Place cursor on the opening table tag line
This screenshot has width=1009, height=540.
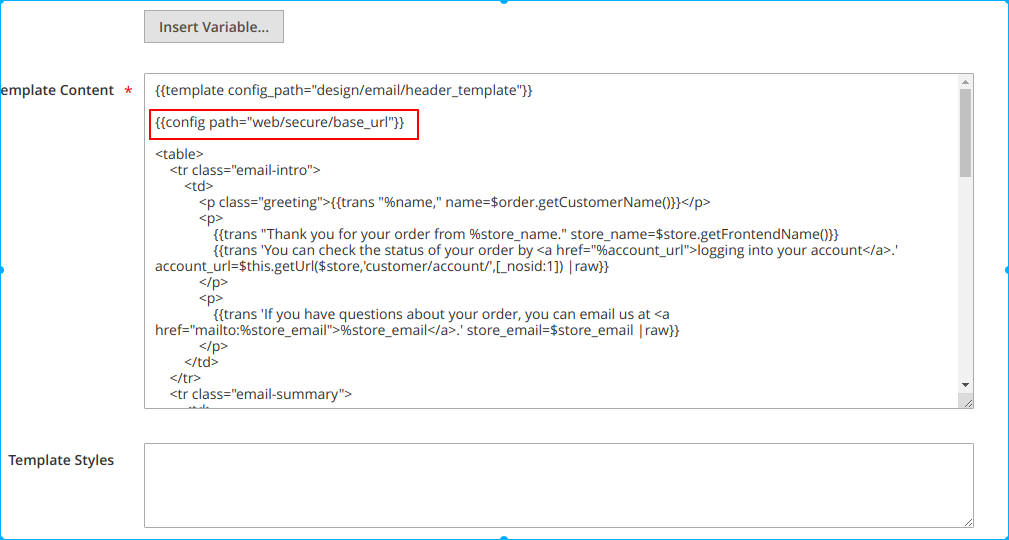pyautogui.click(x=180, y=154)
